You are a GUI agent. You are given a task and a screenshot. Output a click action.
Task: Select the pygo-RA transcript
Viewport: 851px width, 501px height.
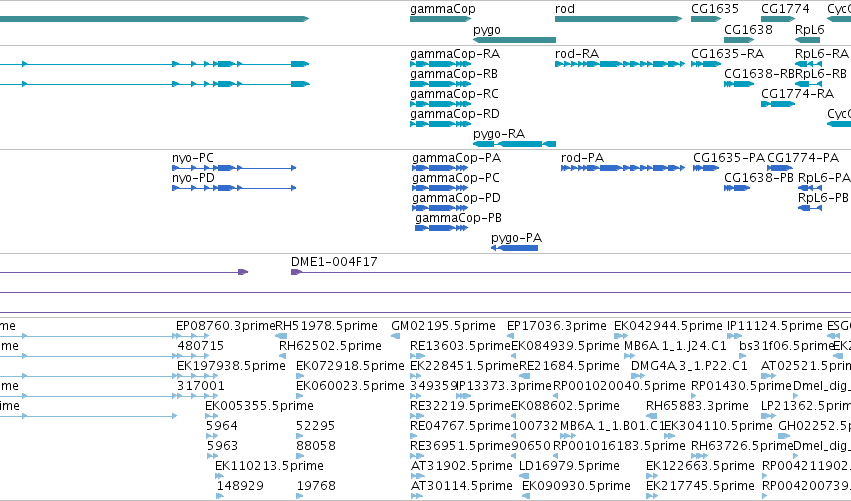(499, 134)
